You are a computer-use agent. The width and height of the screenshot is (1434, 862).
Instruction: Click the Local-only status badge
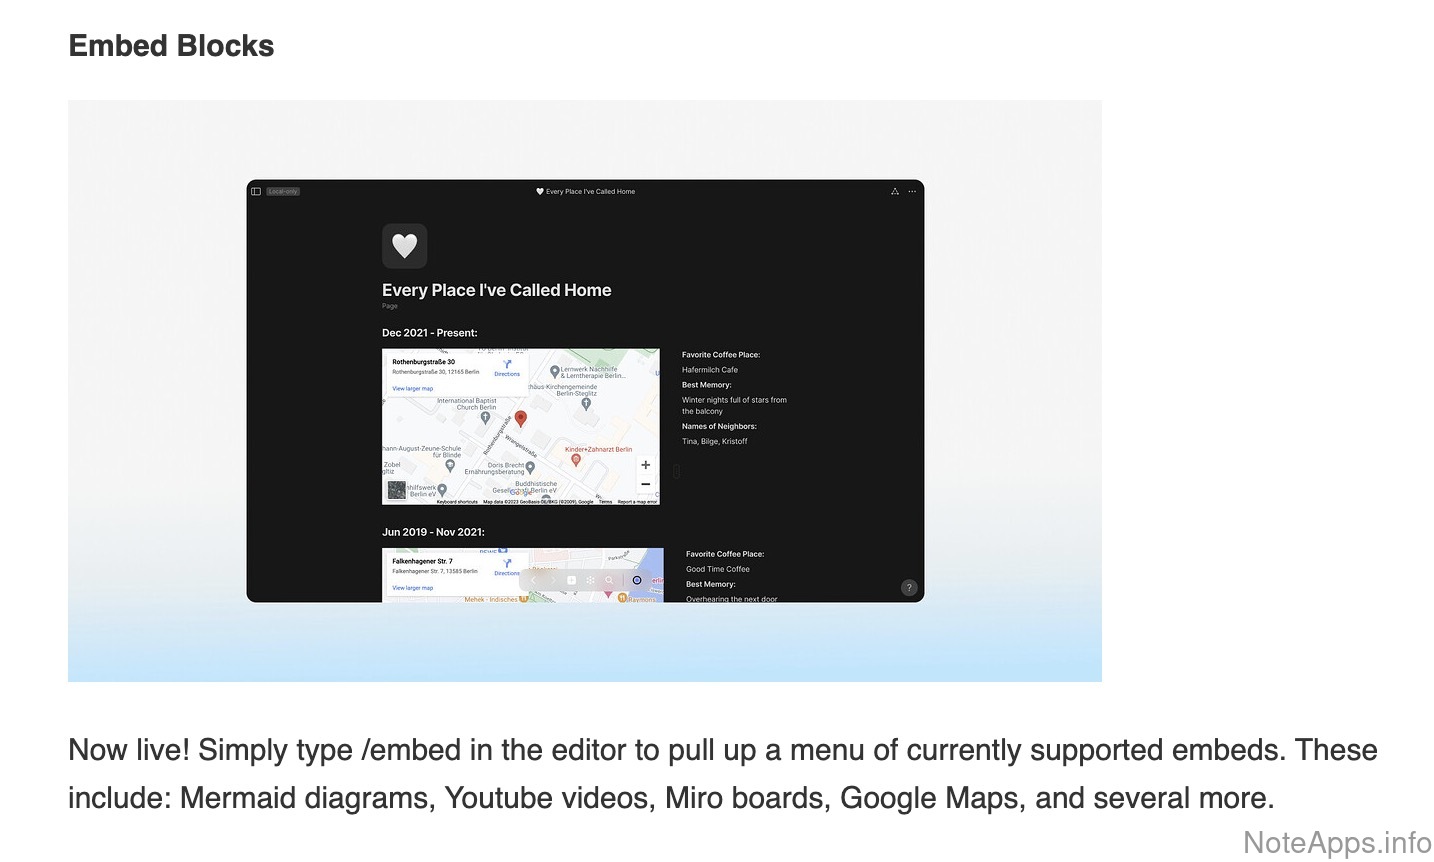pyautogui.click(x=283, y=191)
